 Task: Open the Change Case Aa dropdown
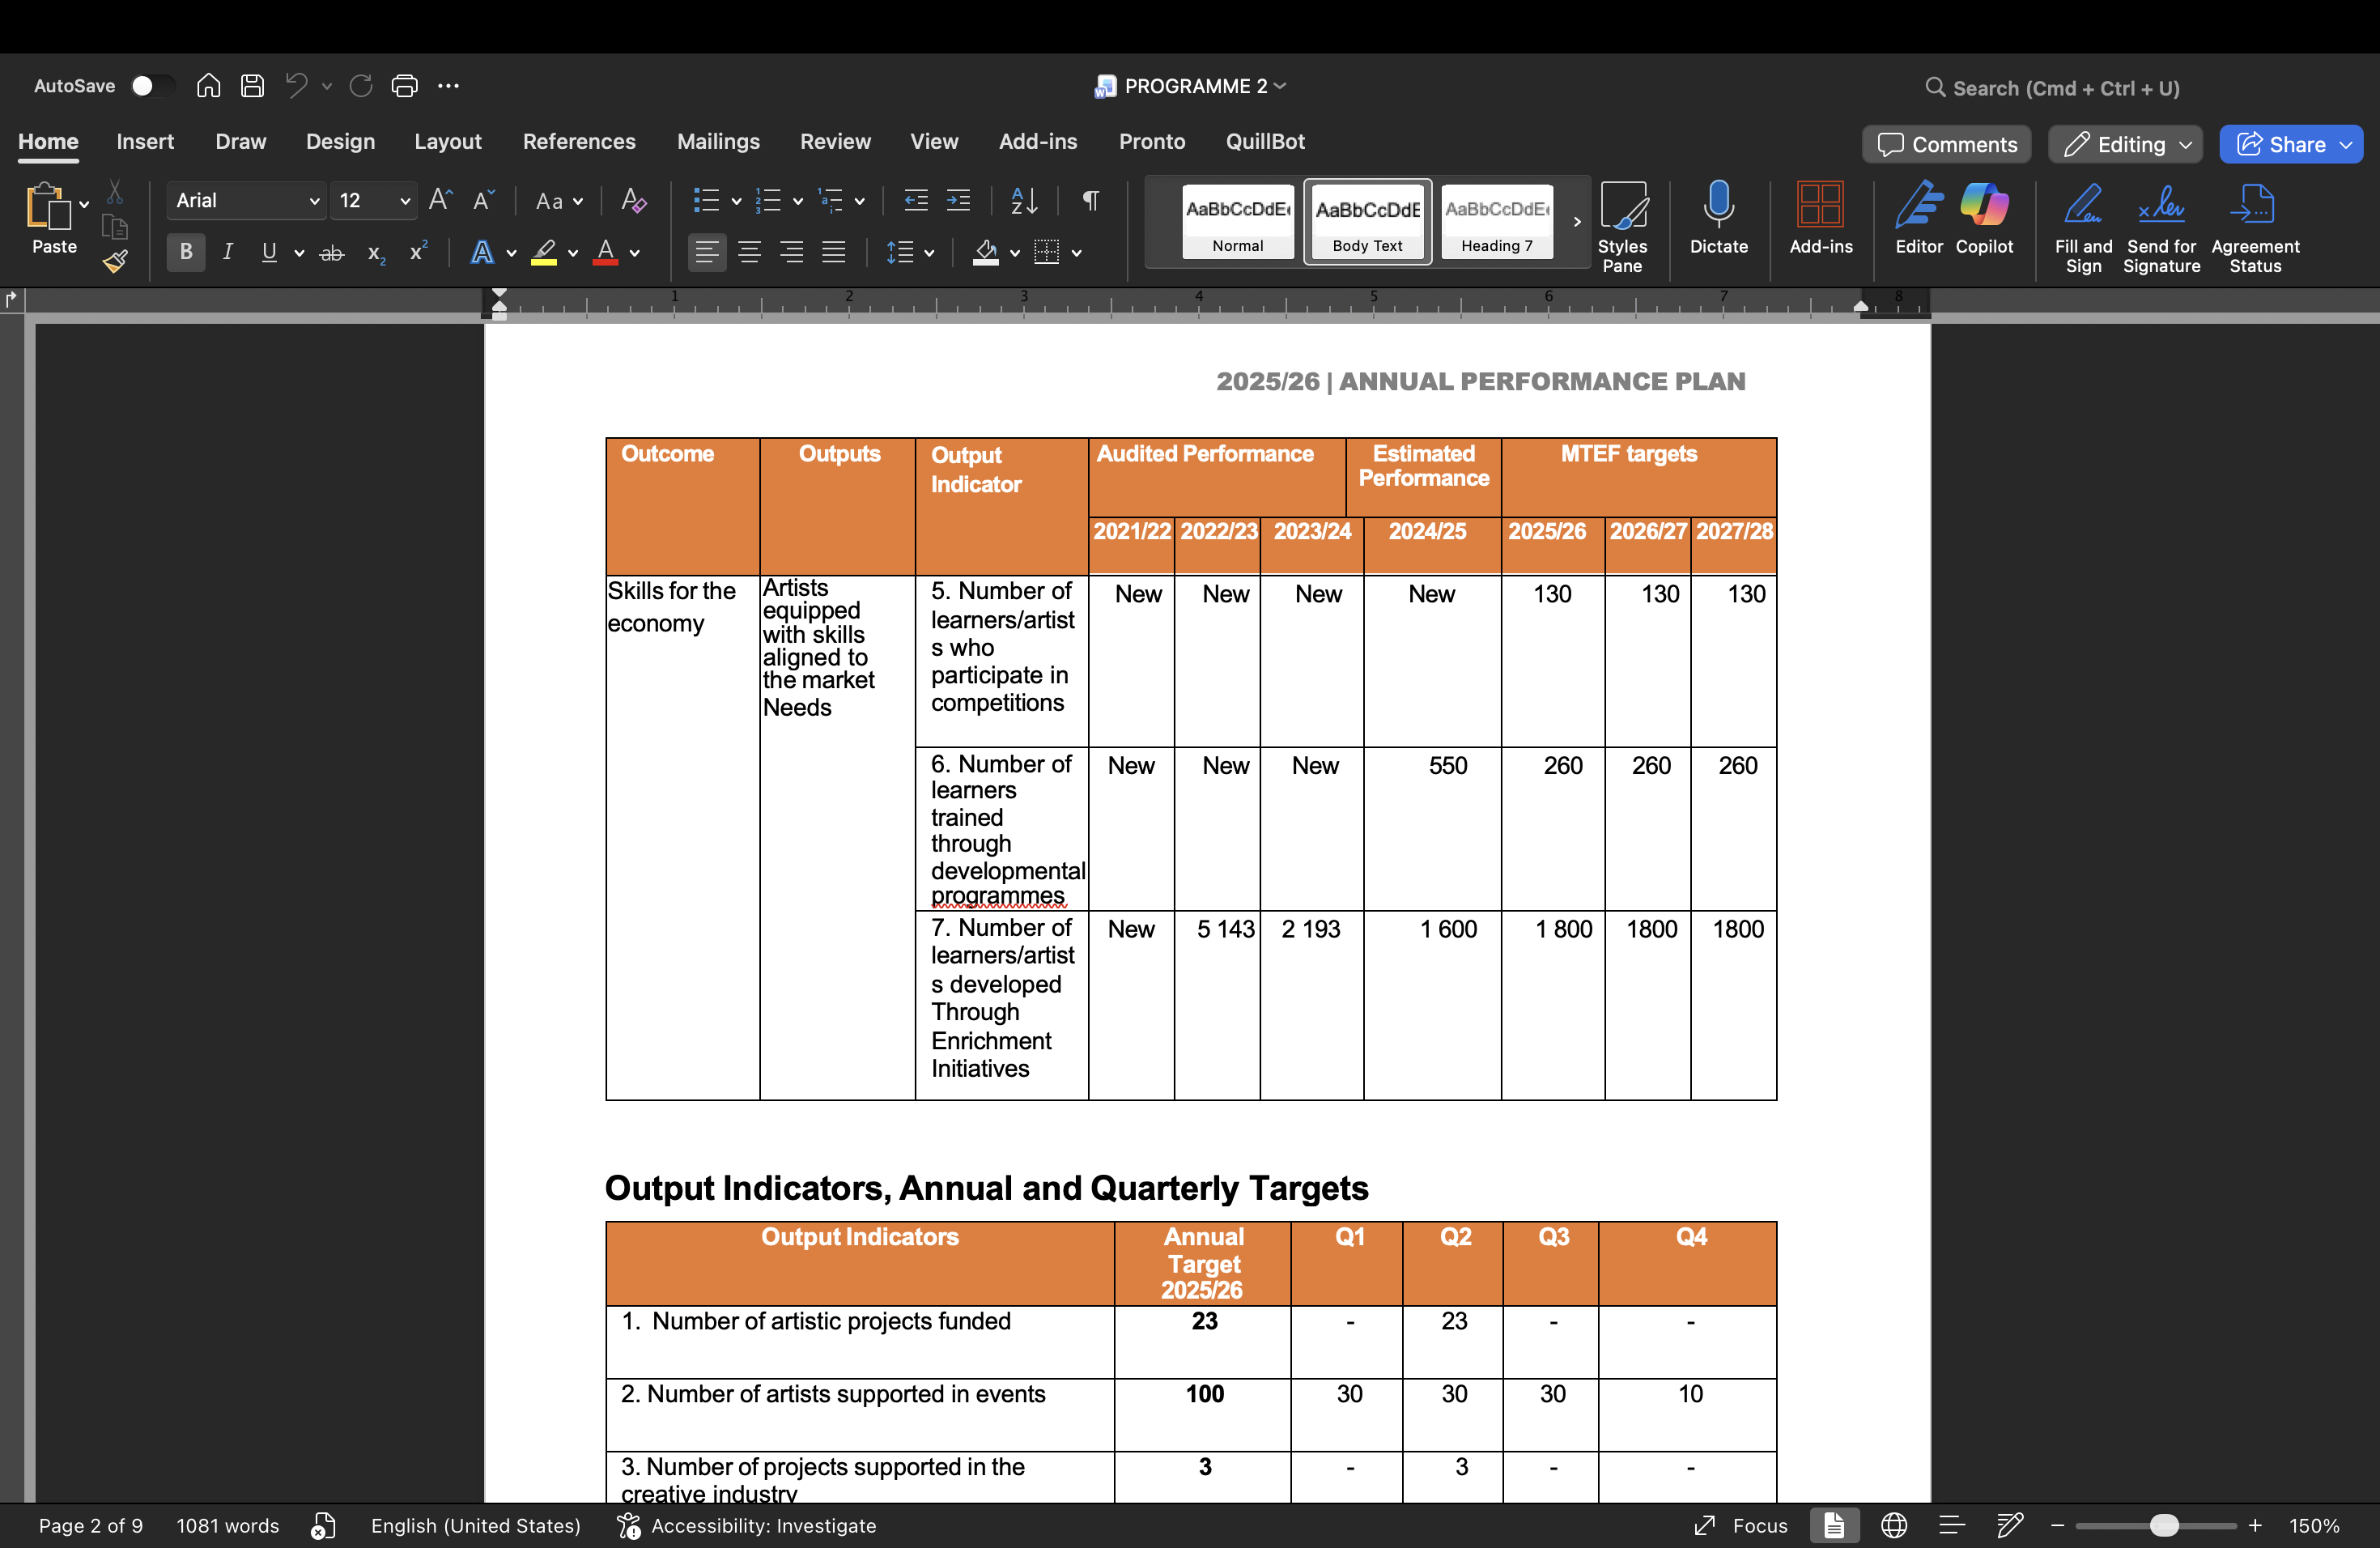click(559, 201)
